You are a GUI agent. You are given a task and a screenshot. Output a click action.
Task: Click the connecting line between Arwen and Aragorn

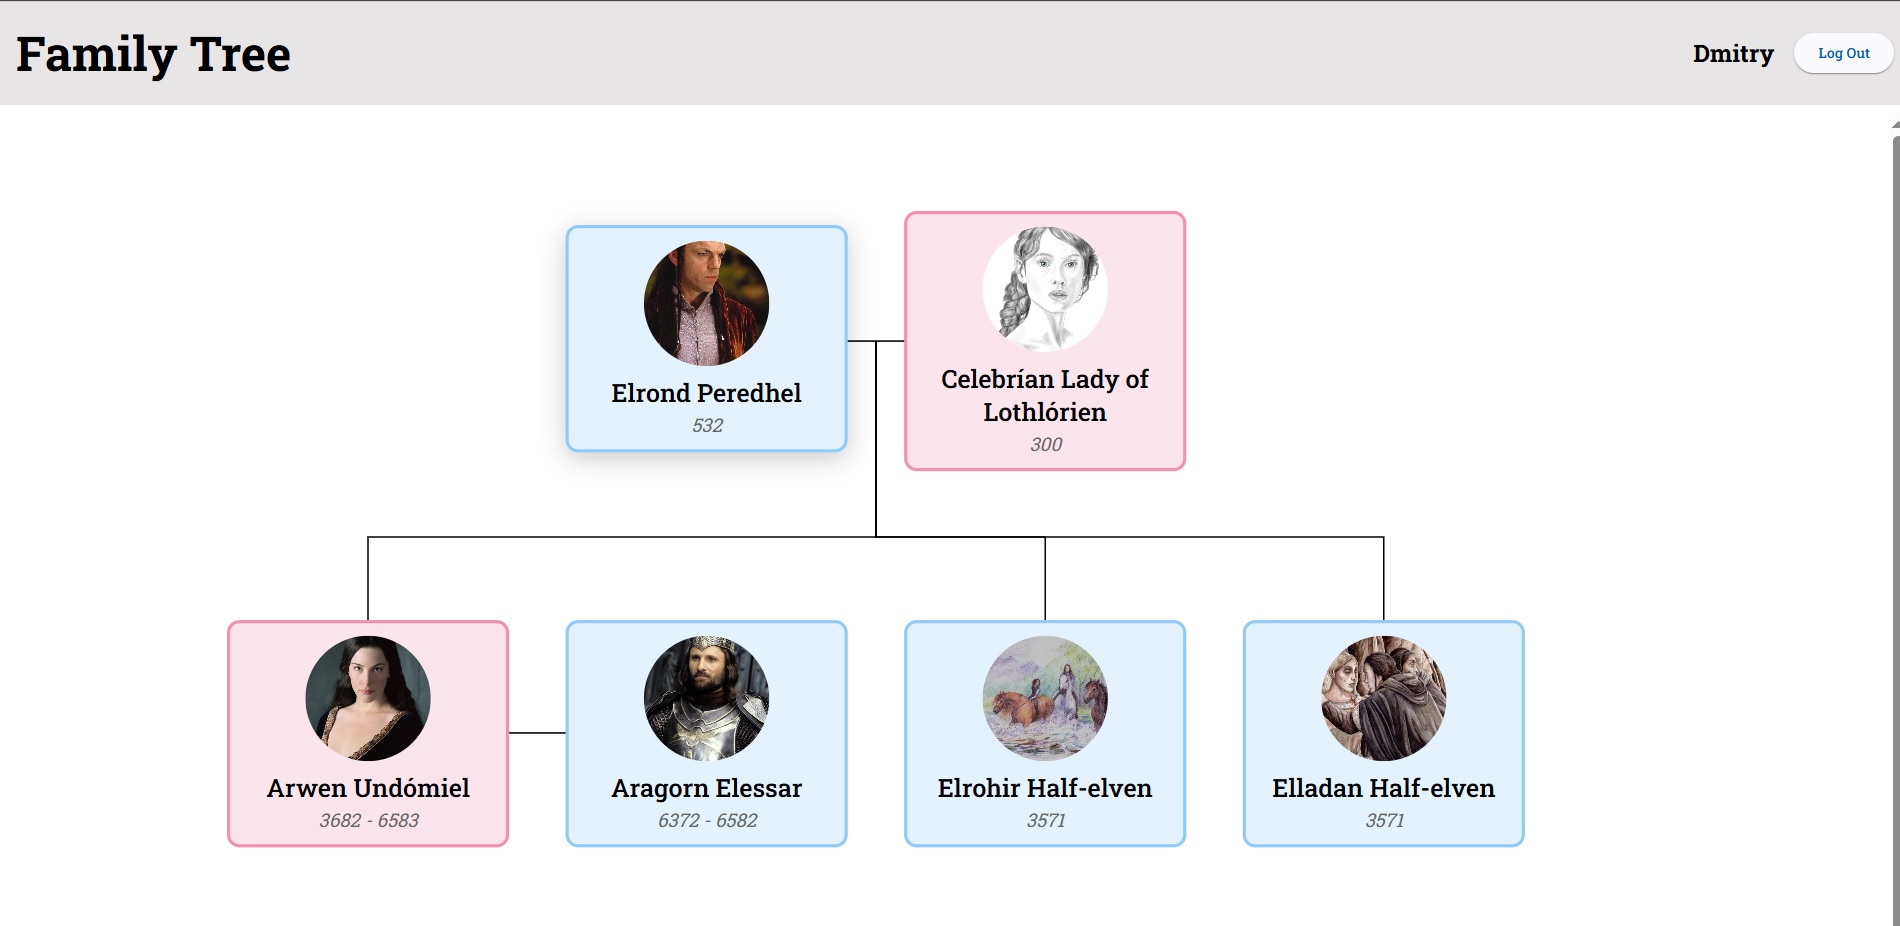click(538, 733)
